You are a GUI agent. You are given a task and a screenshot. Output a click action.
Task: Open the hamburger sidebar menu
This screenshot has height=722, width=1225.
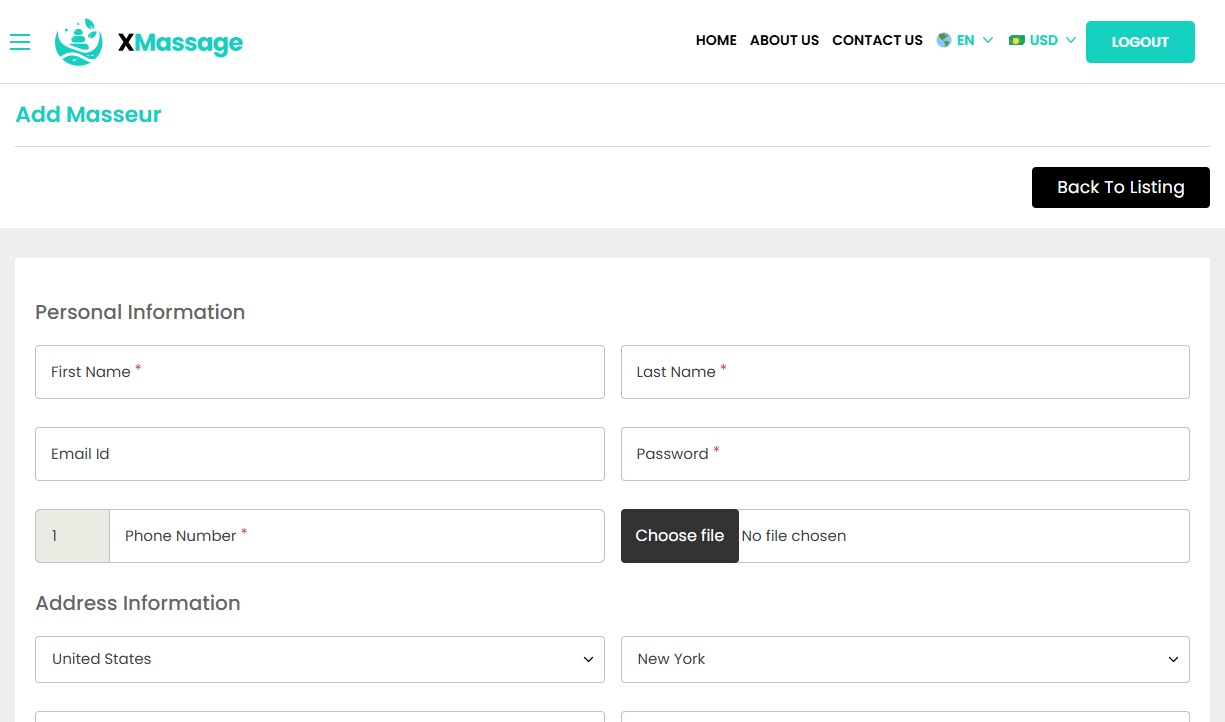pyautogui.click(x=20, y=42)
